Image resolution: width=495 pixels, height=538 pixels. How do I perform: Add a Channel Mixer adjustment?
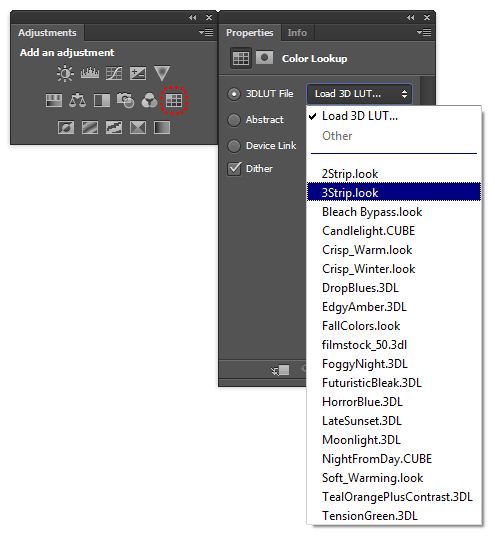point(150,101)
